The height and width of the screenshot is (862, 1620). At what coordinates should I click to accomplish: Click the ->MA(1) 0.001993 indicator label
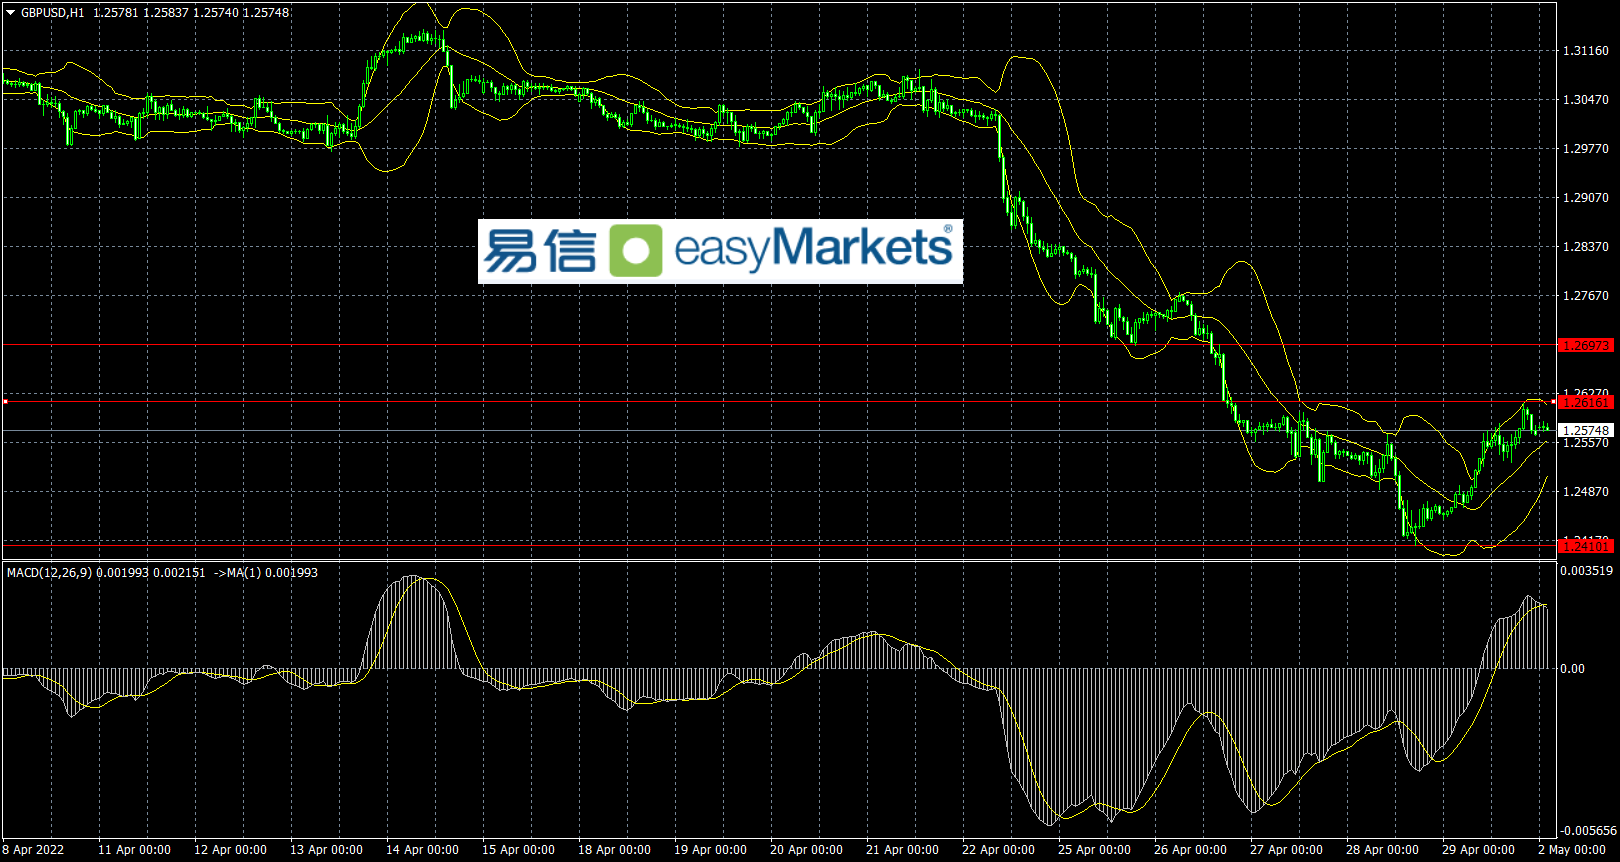pyautogui.click(x=266, y=573)
